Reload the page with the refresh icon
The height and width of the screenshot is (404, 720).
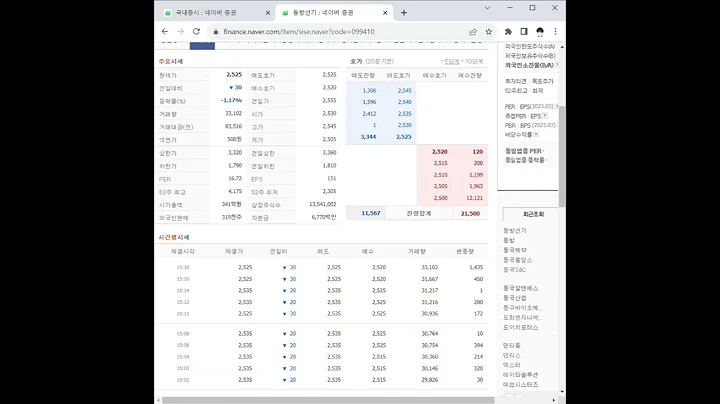coord(196,31)
